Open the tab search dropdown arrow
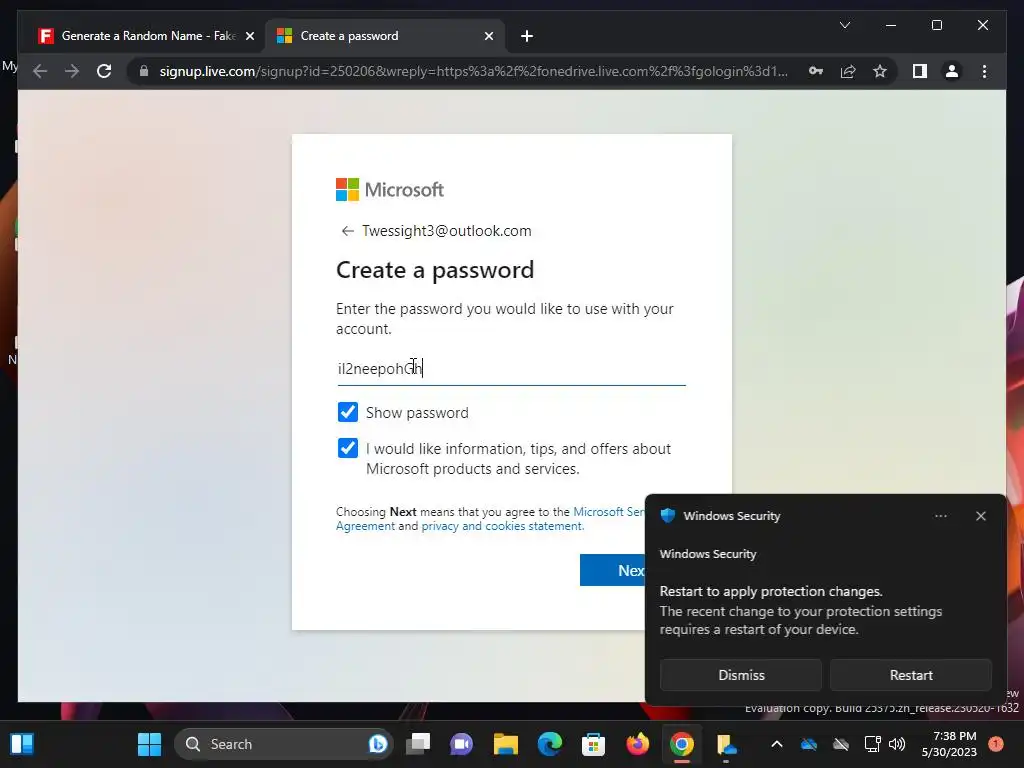The image size is (1024, 768). coord(844,25)
